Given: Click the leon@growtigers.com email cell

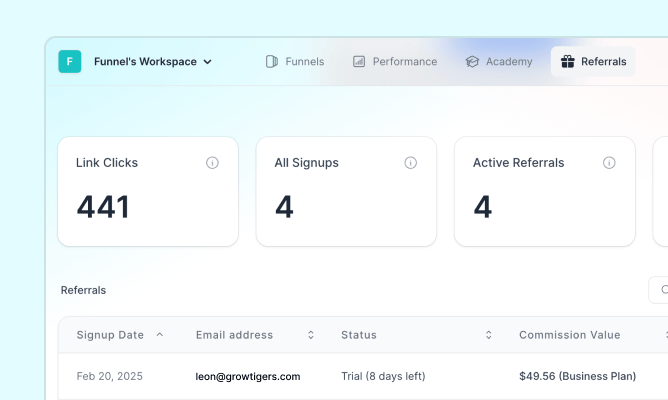Looking at the screenshot, I should coord(248,377).
